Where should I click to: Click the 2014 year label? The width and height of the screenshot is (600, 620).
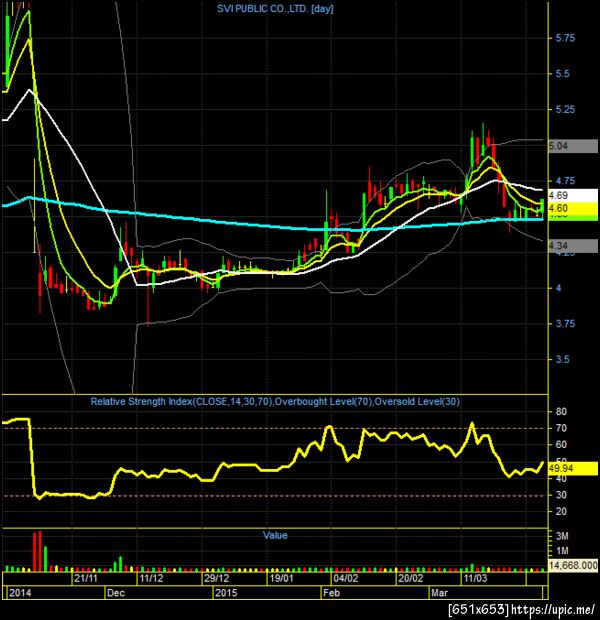(20, 593)
